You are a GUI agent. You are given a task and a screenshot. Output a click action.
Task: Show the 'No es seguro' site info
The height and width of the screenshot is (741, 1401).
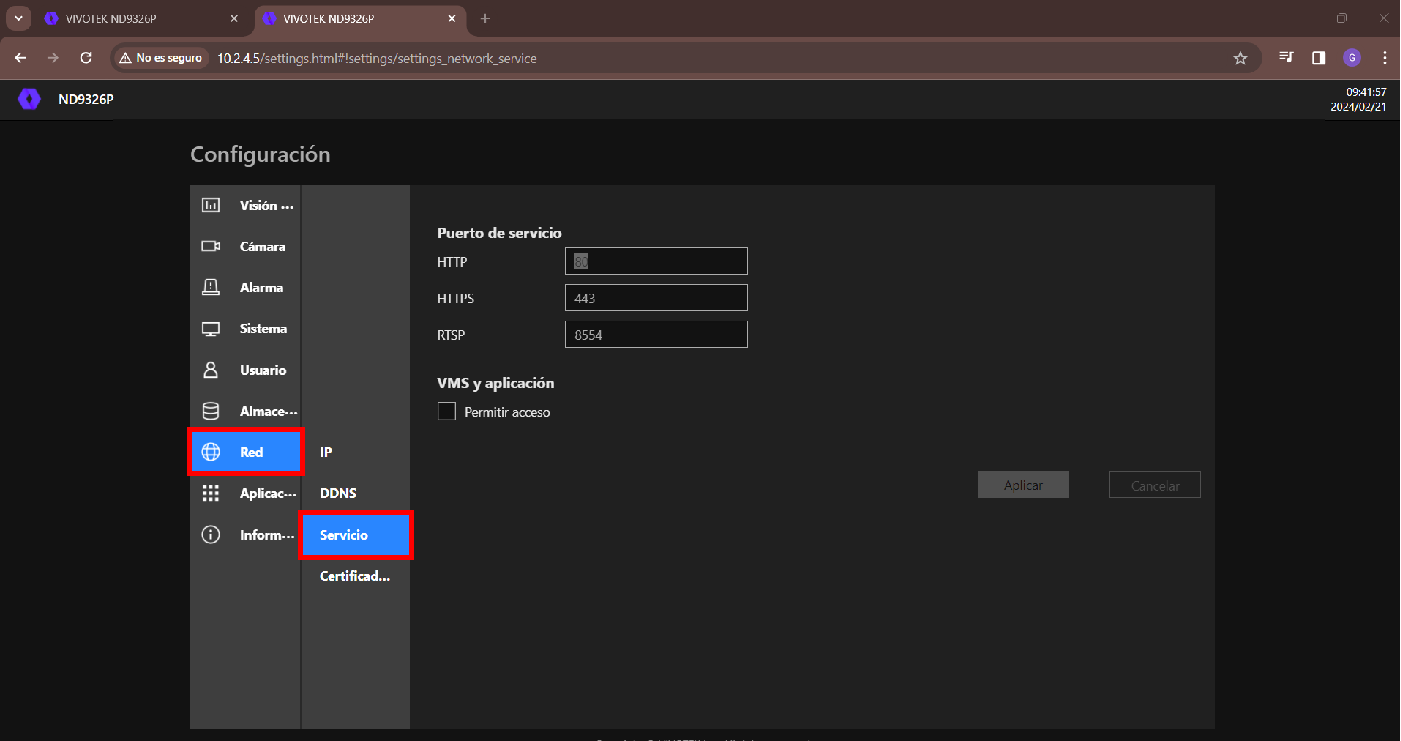click(160, 58)
